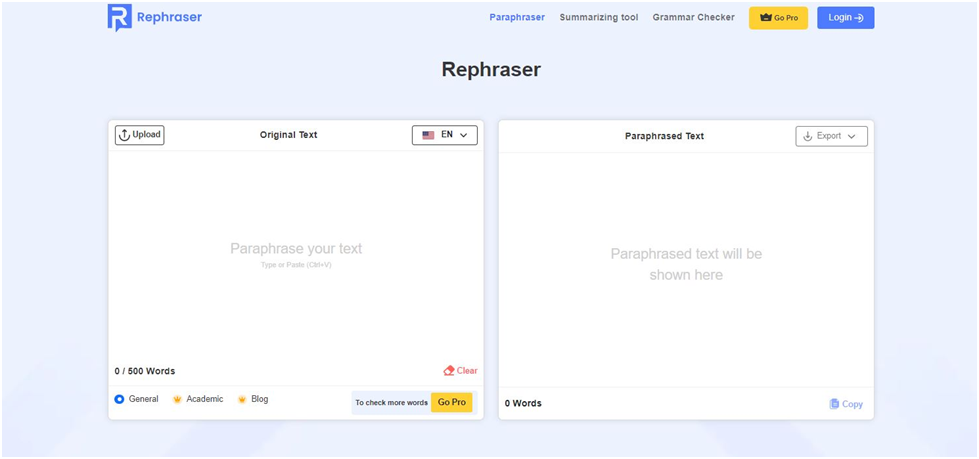Click the 0 Words output counter

click(523, 403)
